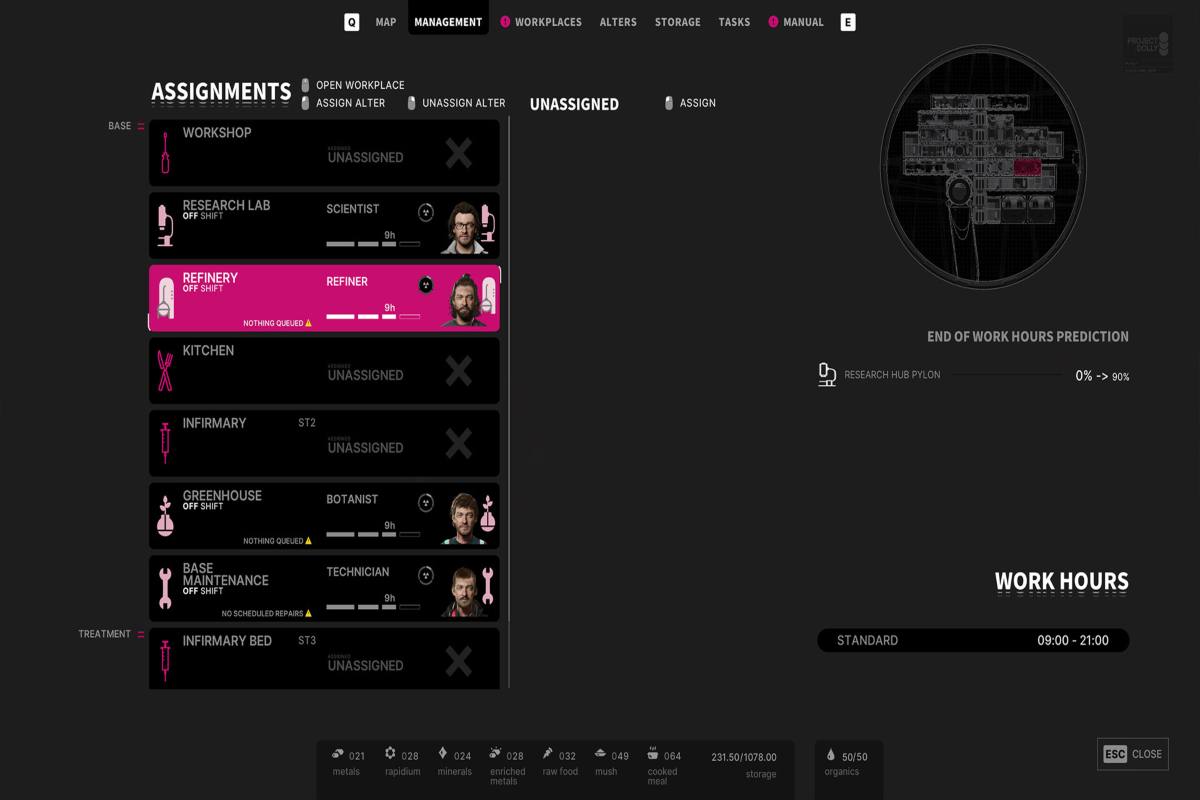
Task: Click the Research Hub Pylon microscope icon
Action: [x=827, y=375]
